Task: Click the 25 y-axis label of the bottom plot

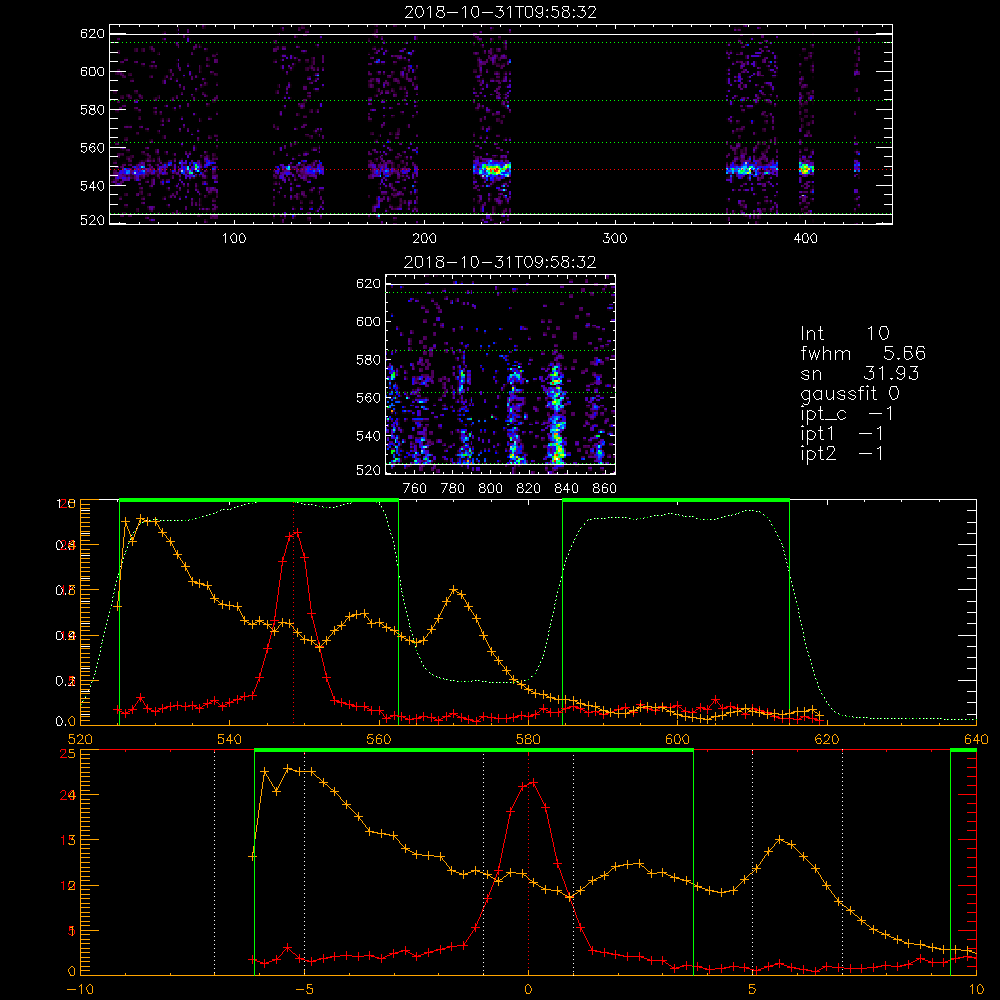Action: point(67,753)
